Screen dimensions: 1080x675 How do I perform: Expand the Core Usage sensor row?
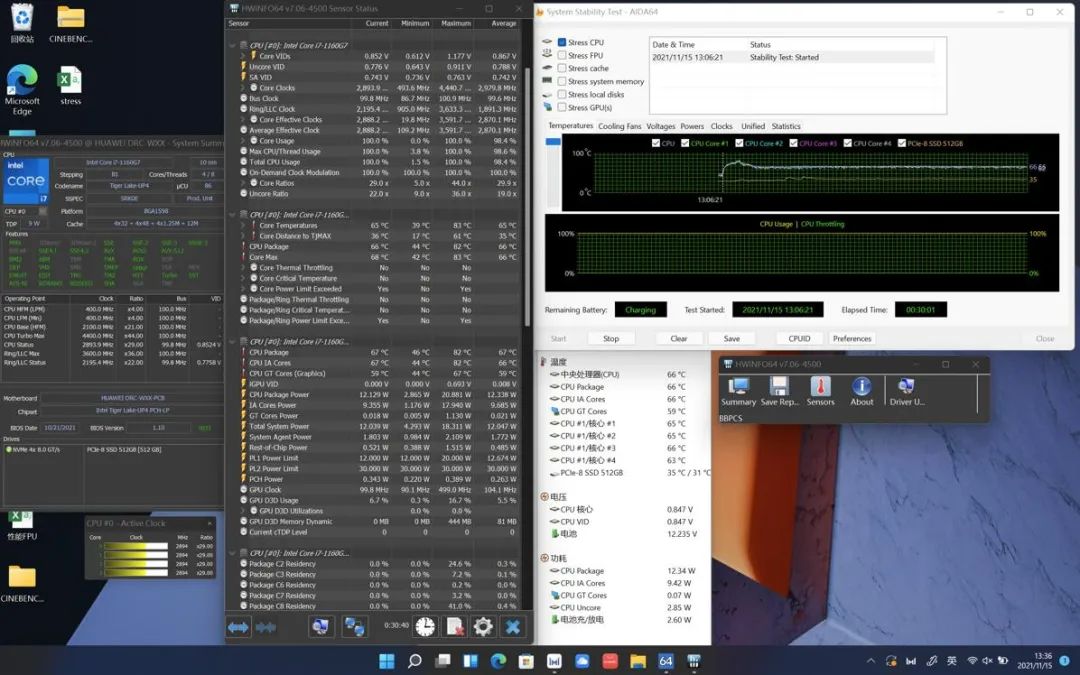tap(242, 141)
